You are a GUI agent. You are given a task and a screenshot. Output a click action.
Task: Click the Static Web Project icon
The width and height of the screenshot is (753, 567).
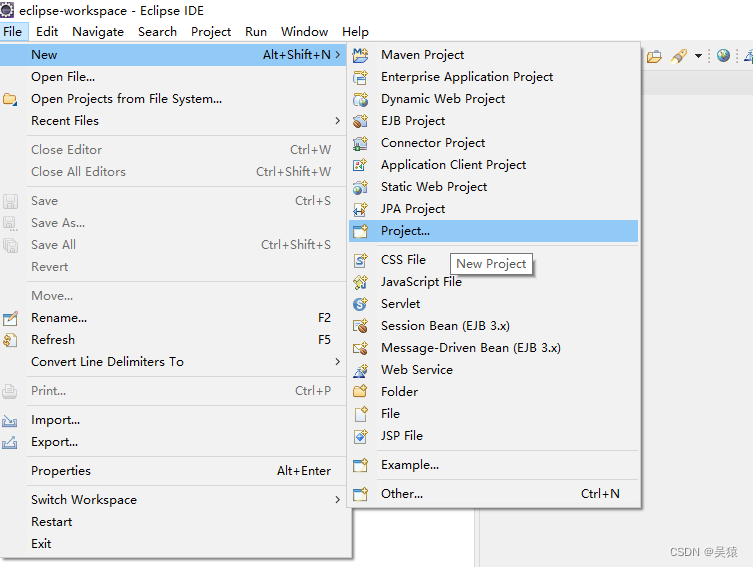pyautogui.click(x=360, y=187)
